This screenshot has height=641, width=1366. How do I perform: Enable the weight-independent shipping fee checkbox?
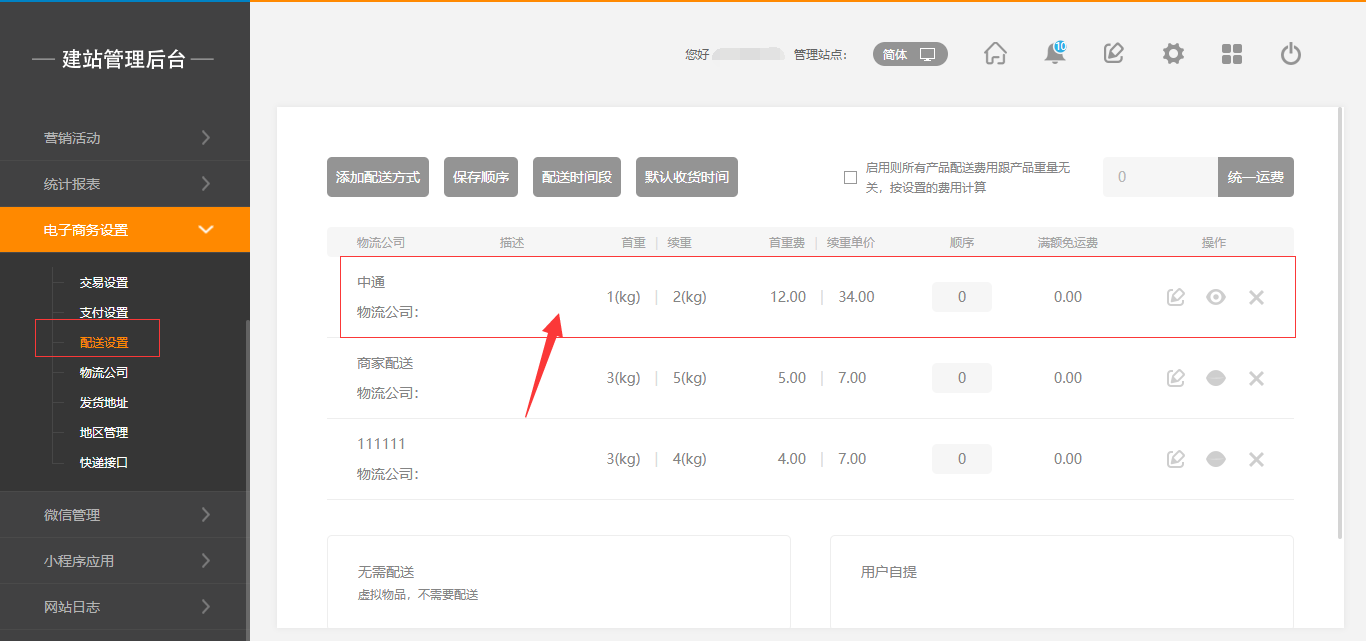(x=851, y=178)
